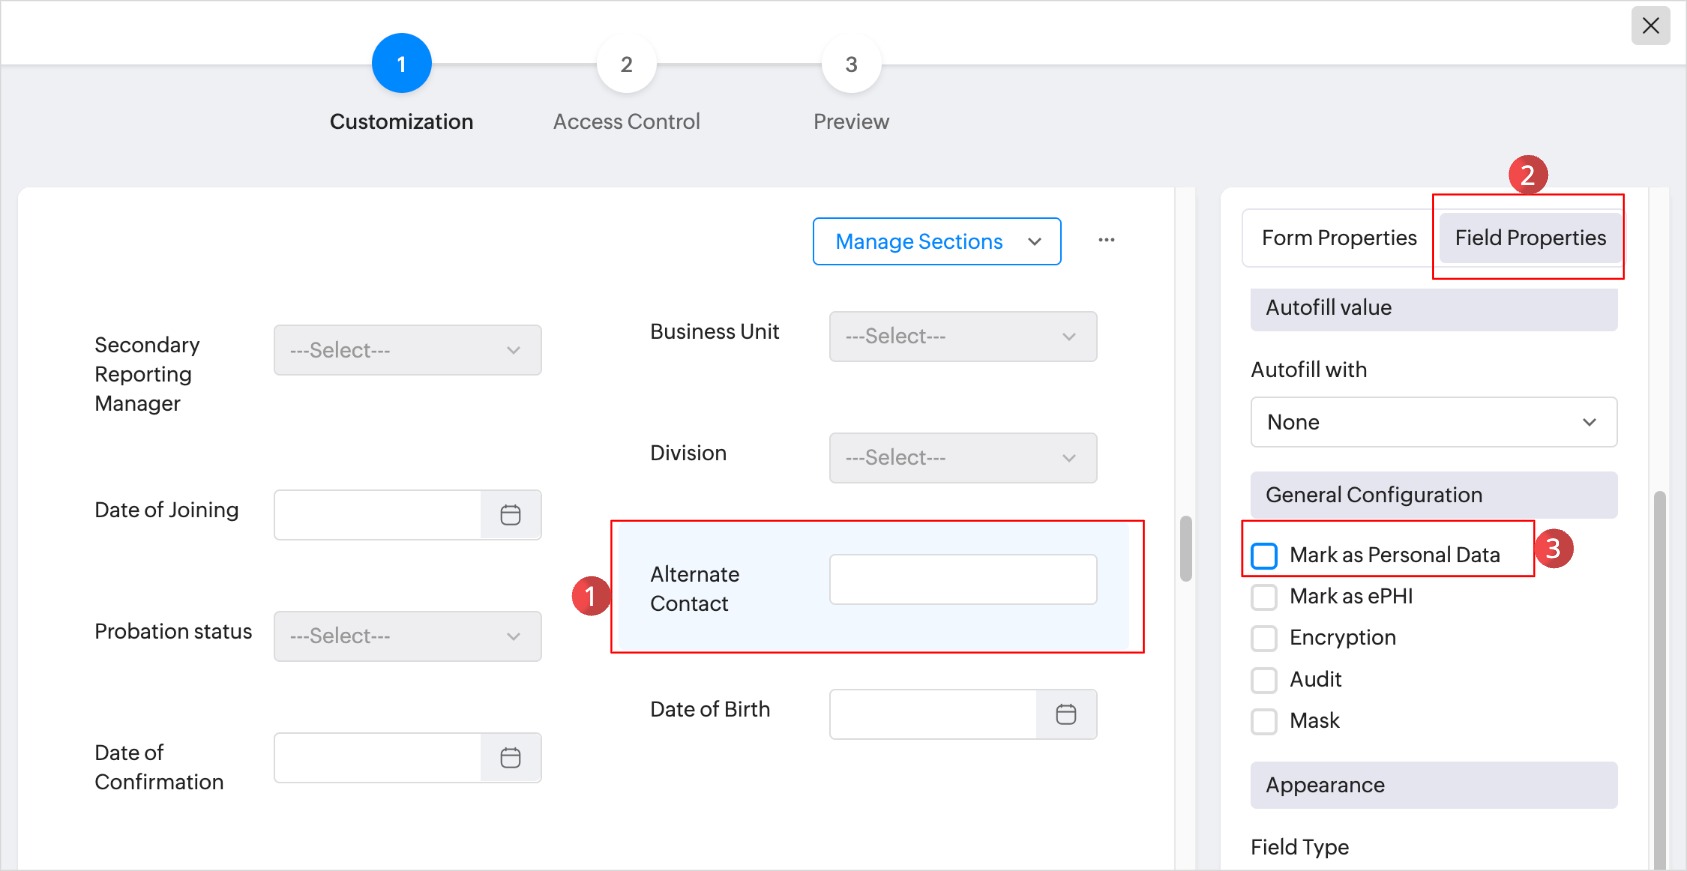The height and width of the screenshot is (871, 1687).
Task: Select the Field Properties tab
Action: coord(1530,238)
